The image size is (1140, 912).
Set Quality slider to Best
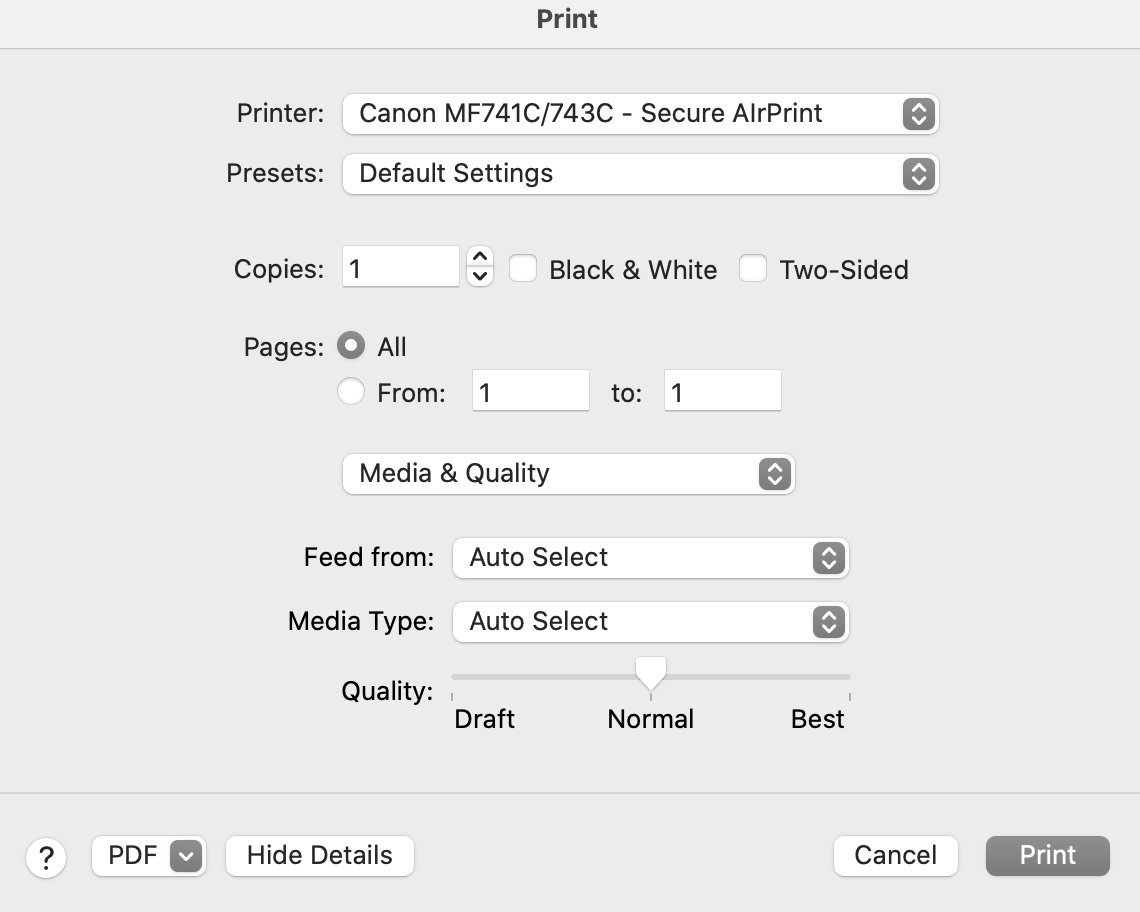[x=849, y=678]
